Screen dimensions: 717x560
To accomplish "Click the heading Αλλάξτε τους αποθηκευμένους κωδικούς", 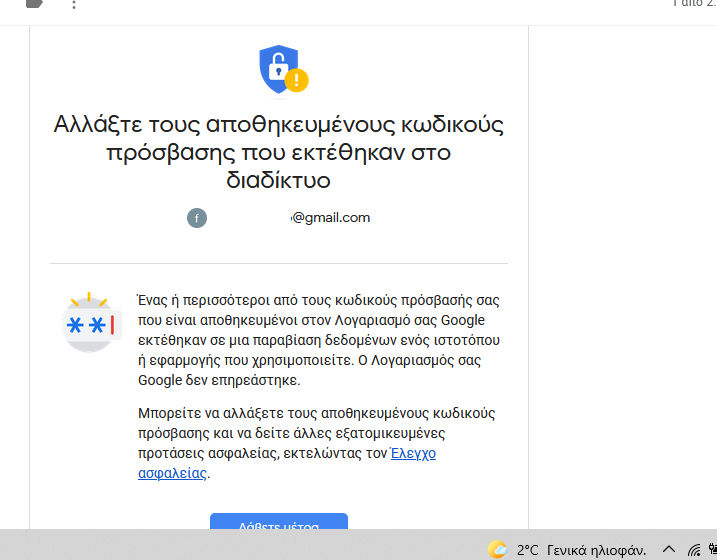I will tap(278, 152).
